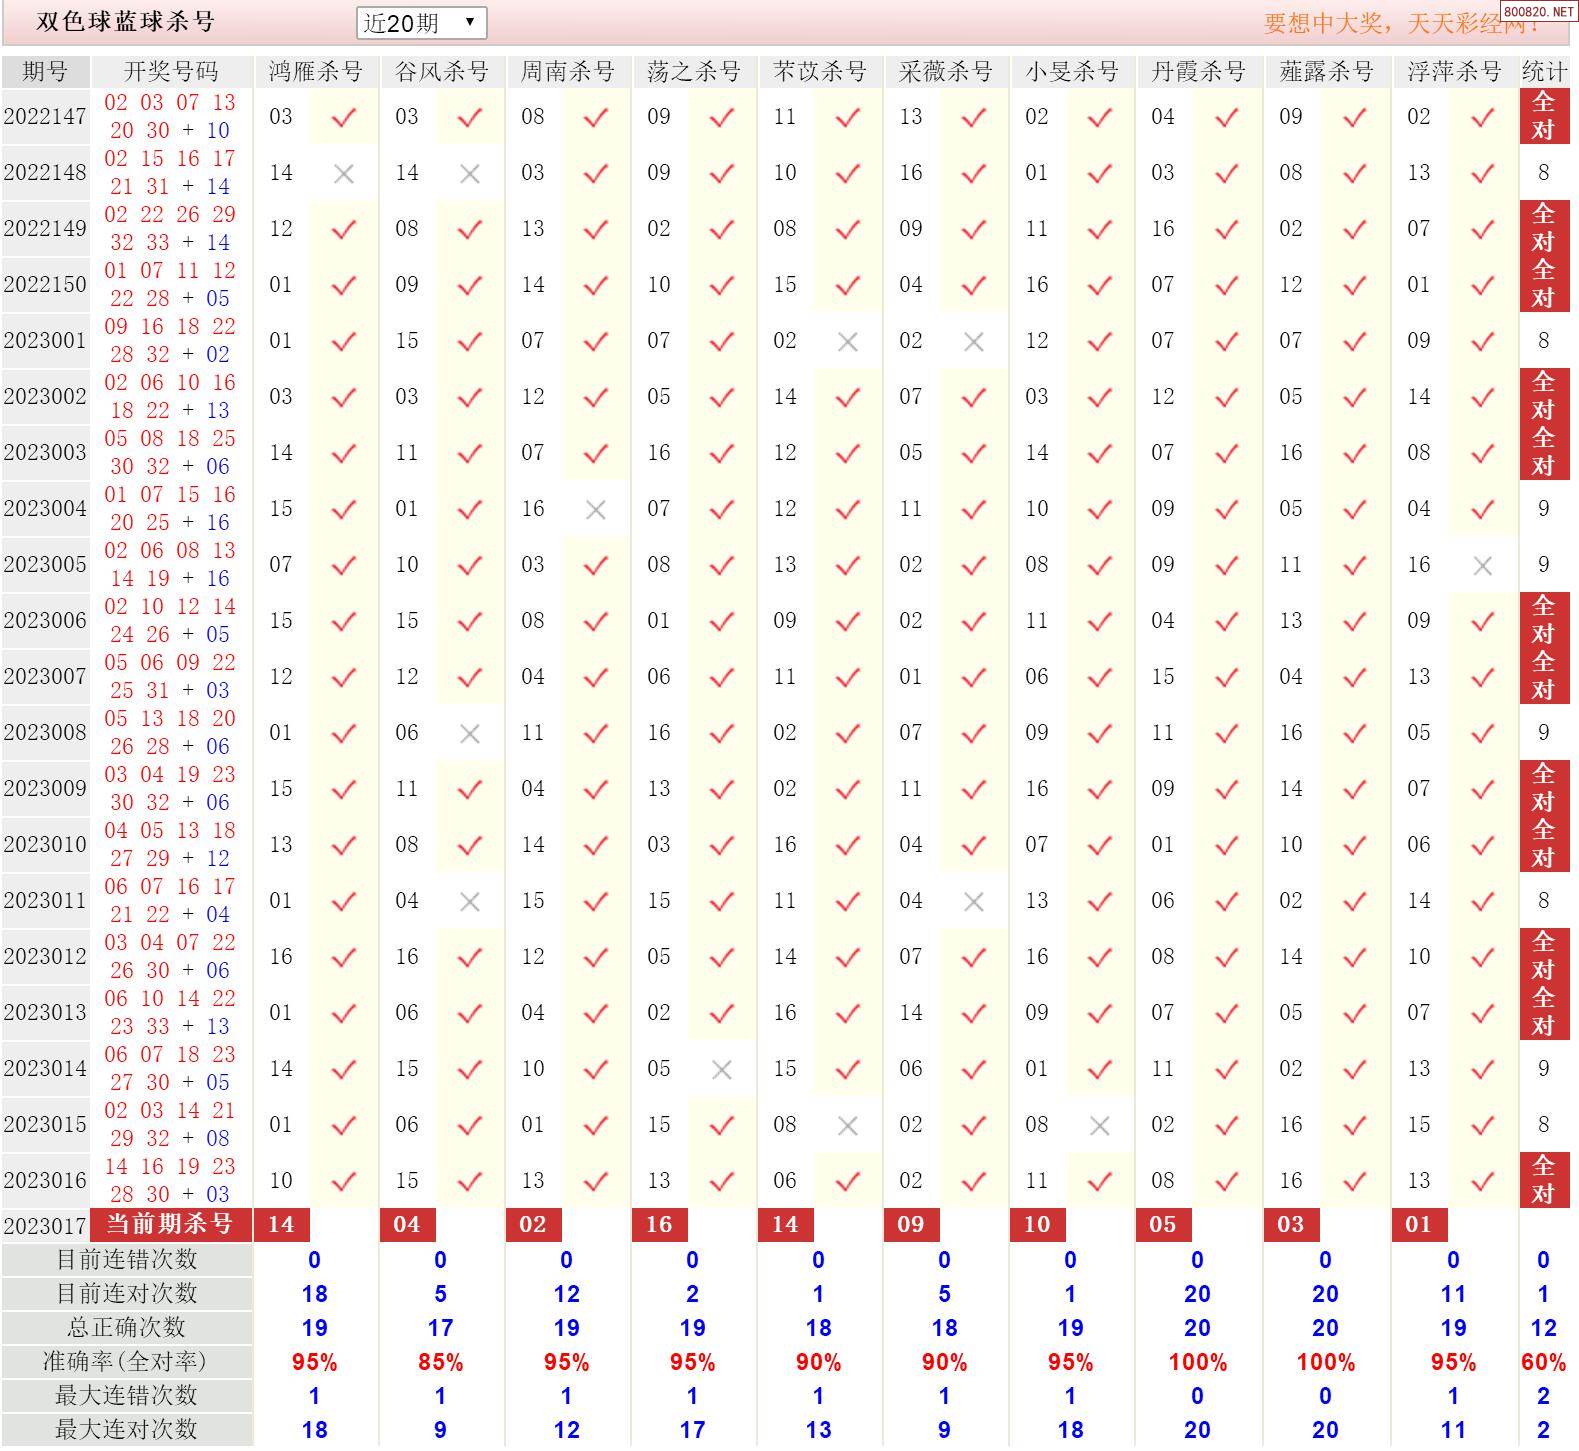Viewport: 1579px width, 1451px height.
Task: Select the 采薇杀号 column header
Action: (x=945, y=71)
